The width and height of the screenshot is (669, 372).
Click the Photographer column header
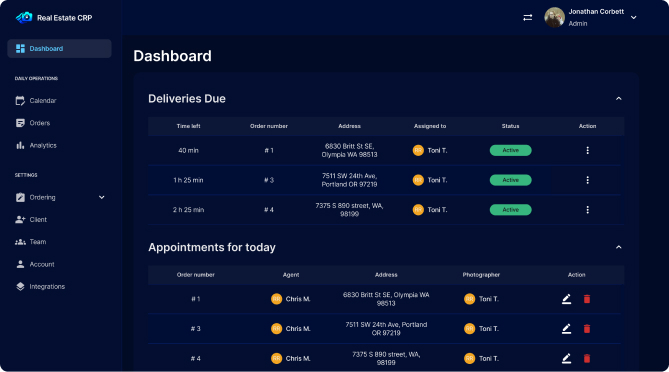tap(481, 275)
